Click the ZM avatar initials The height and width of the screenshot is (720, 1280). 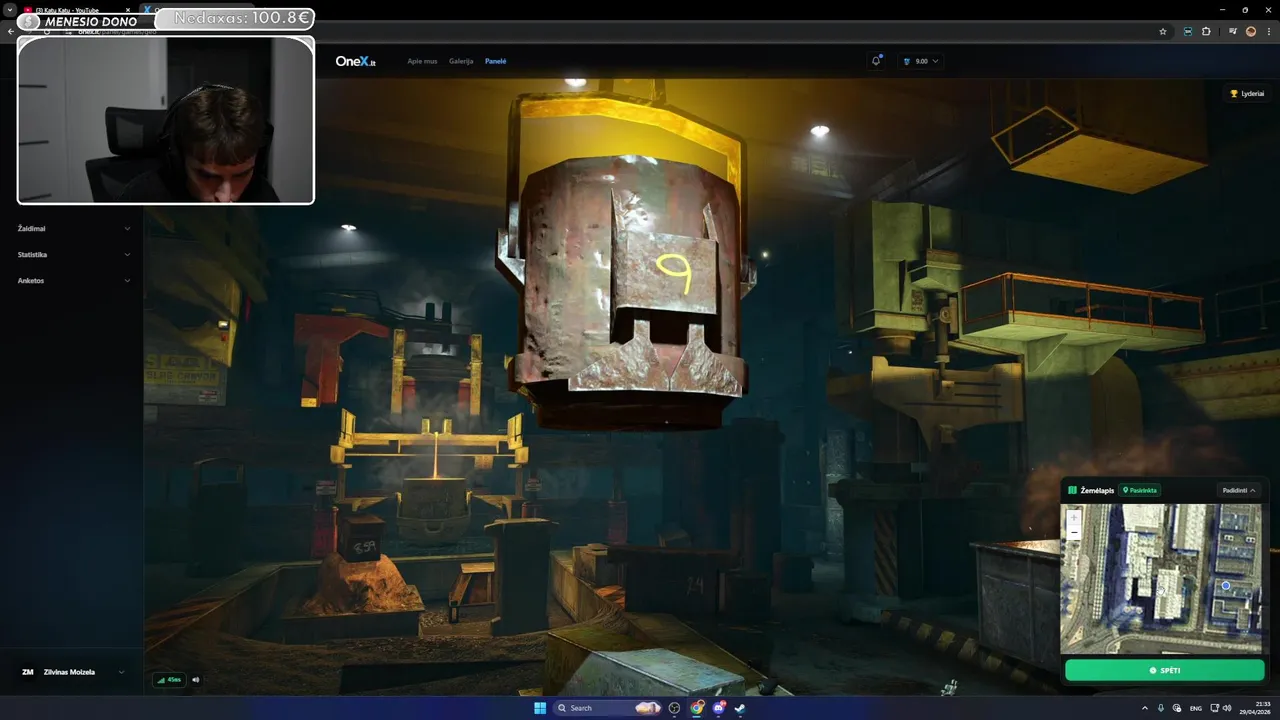[27, 672]
